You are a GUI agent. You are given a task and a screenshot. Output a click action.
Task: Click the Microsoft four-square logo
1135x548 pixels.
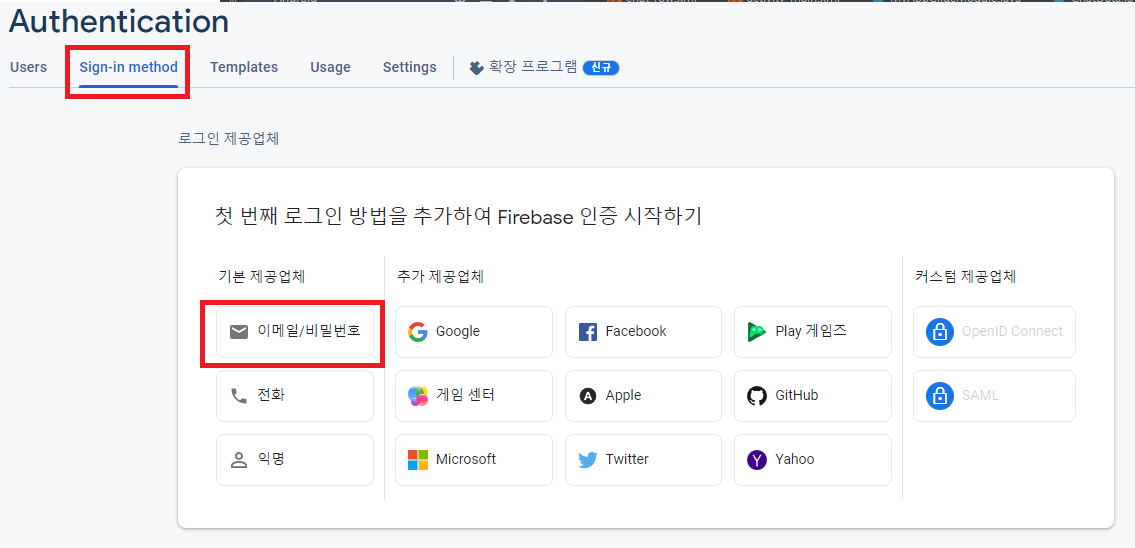(x=418, y=460)
